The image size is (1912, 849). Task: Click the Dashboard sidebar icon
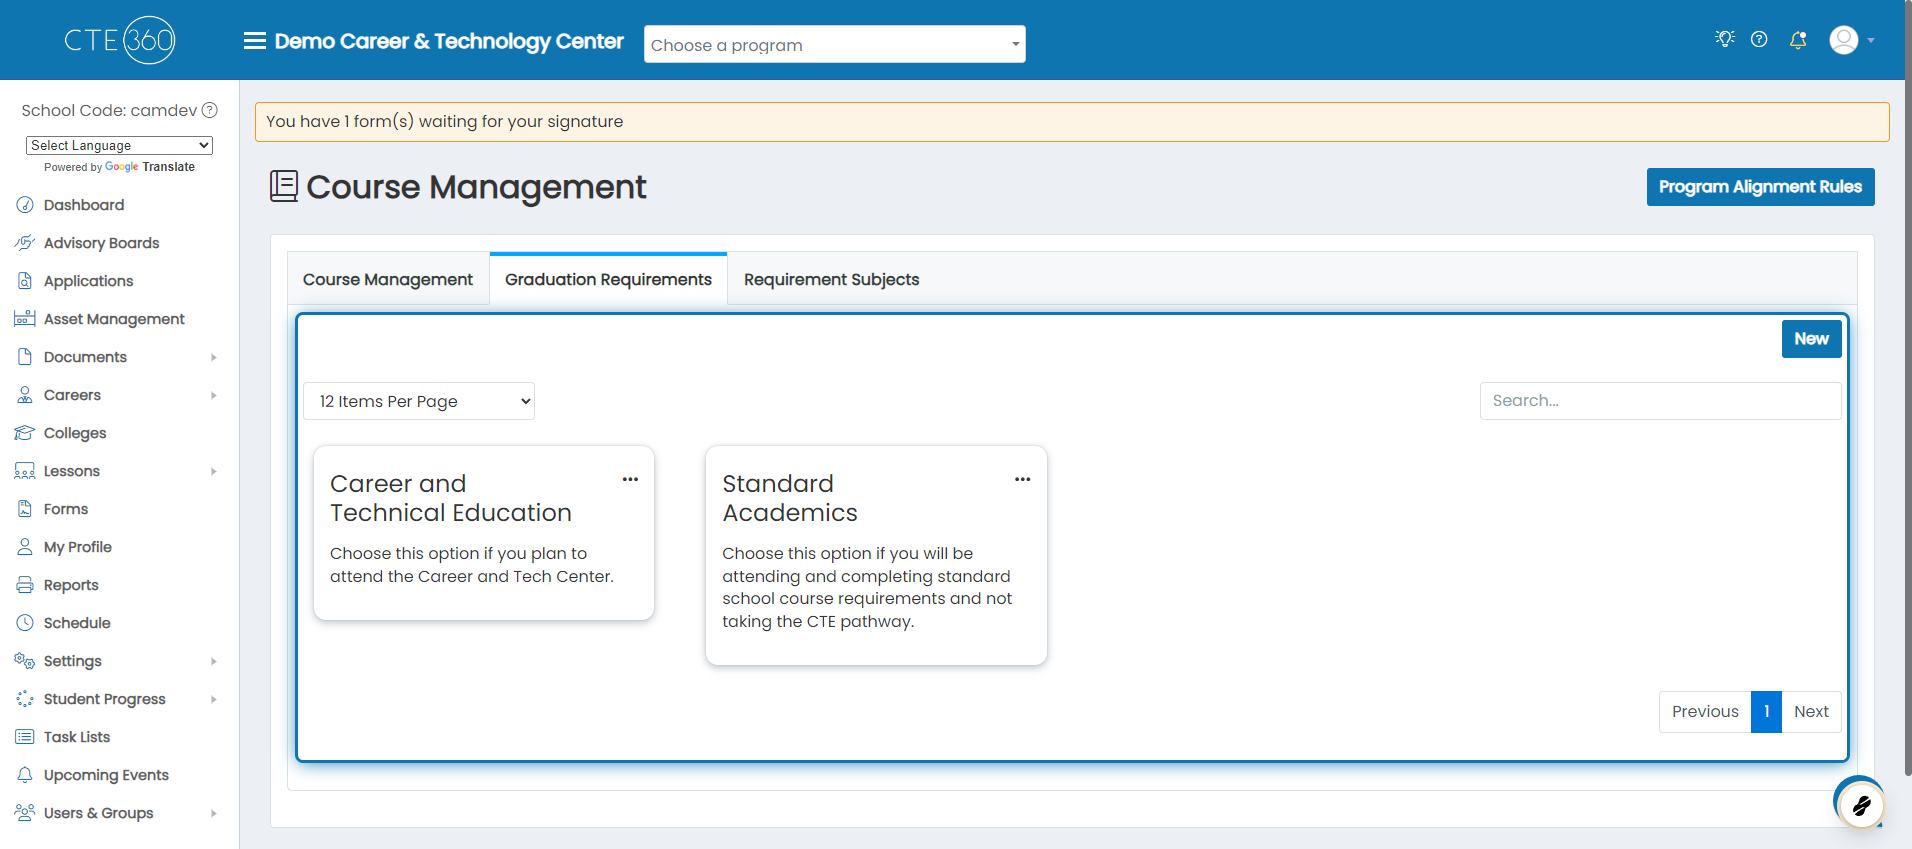(25, 205)
